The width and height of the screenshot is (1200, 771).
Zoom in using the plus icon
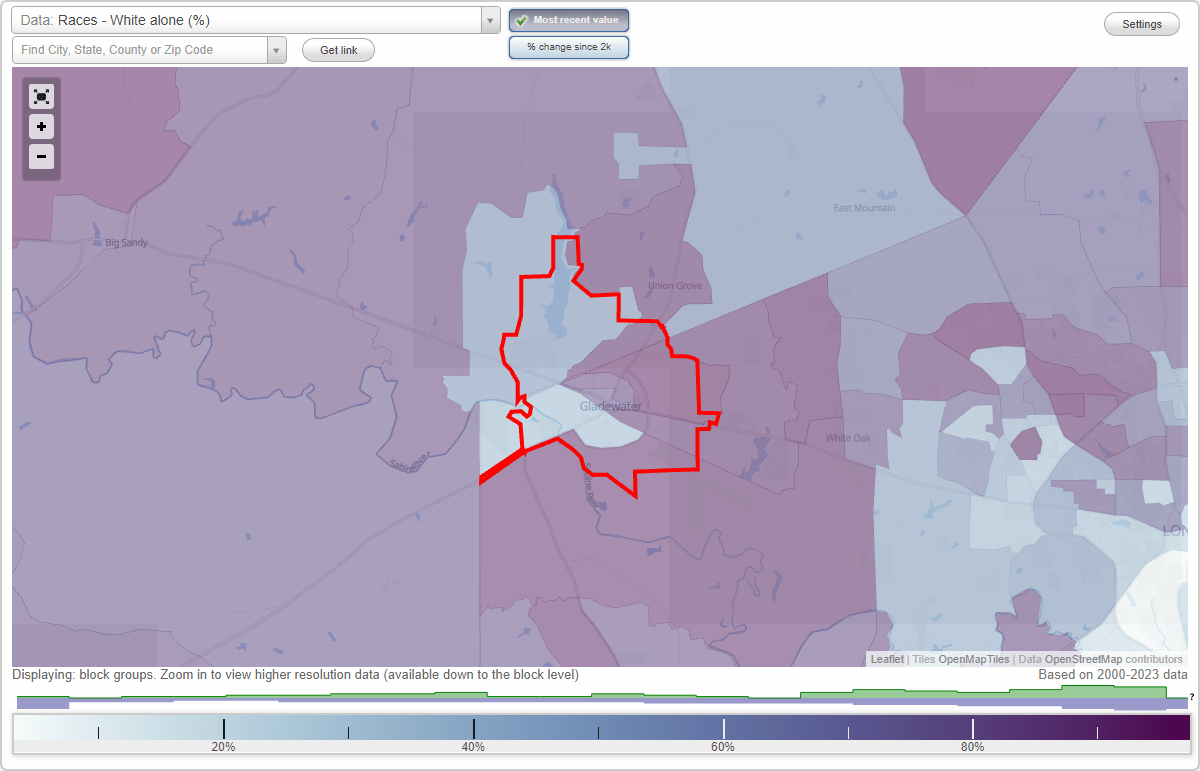click(x=41, y=126)
